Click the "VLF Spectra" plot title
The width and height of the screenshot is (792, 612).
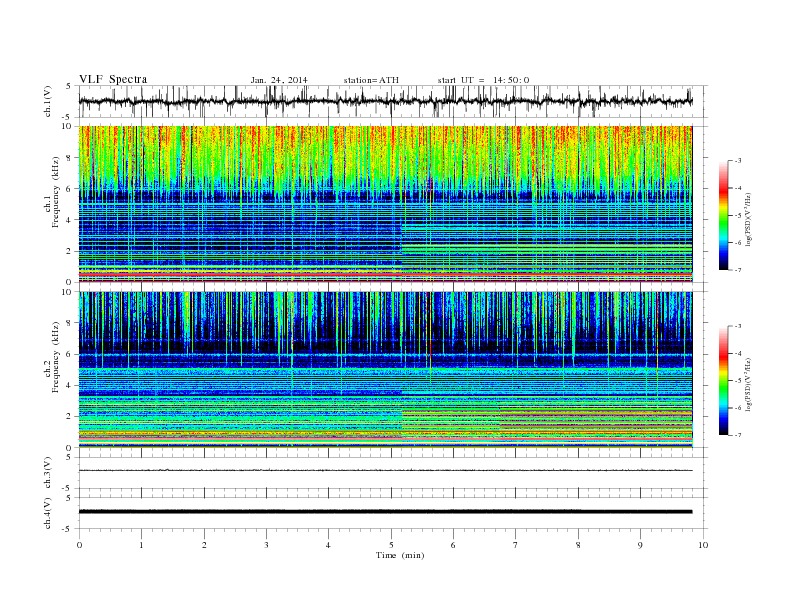[113, 79]
